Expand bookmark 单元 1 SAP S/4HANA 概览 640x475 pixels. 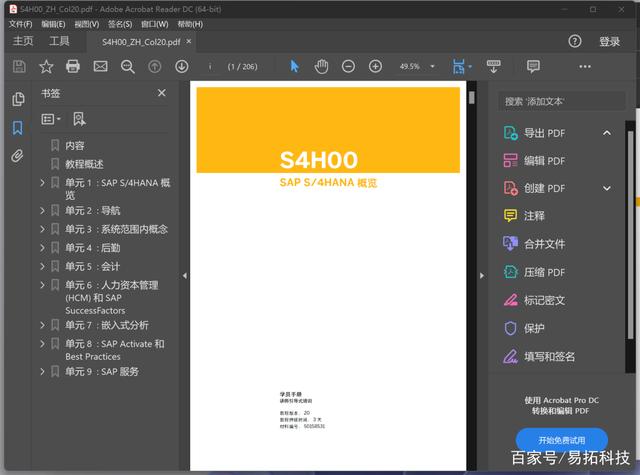point(42,182)
